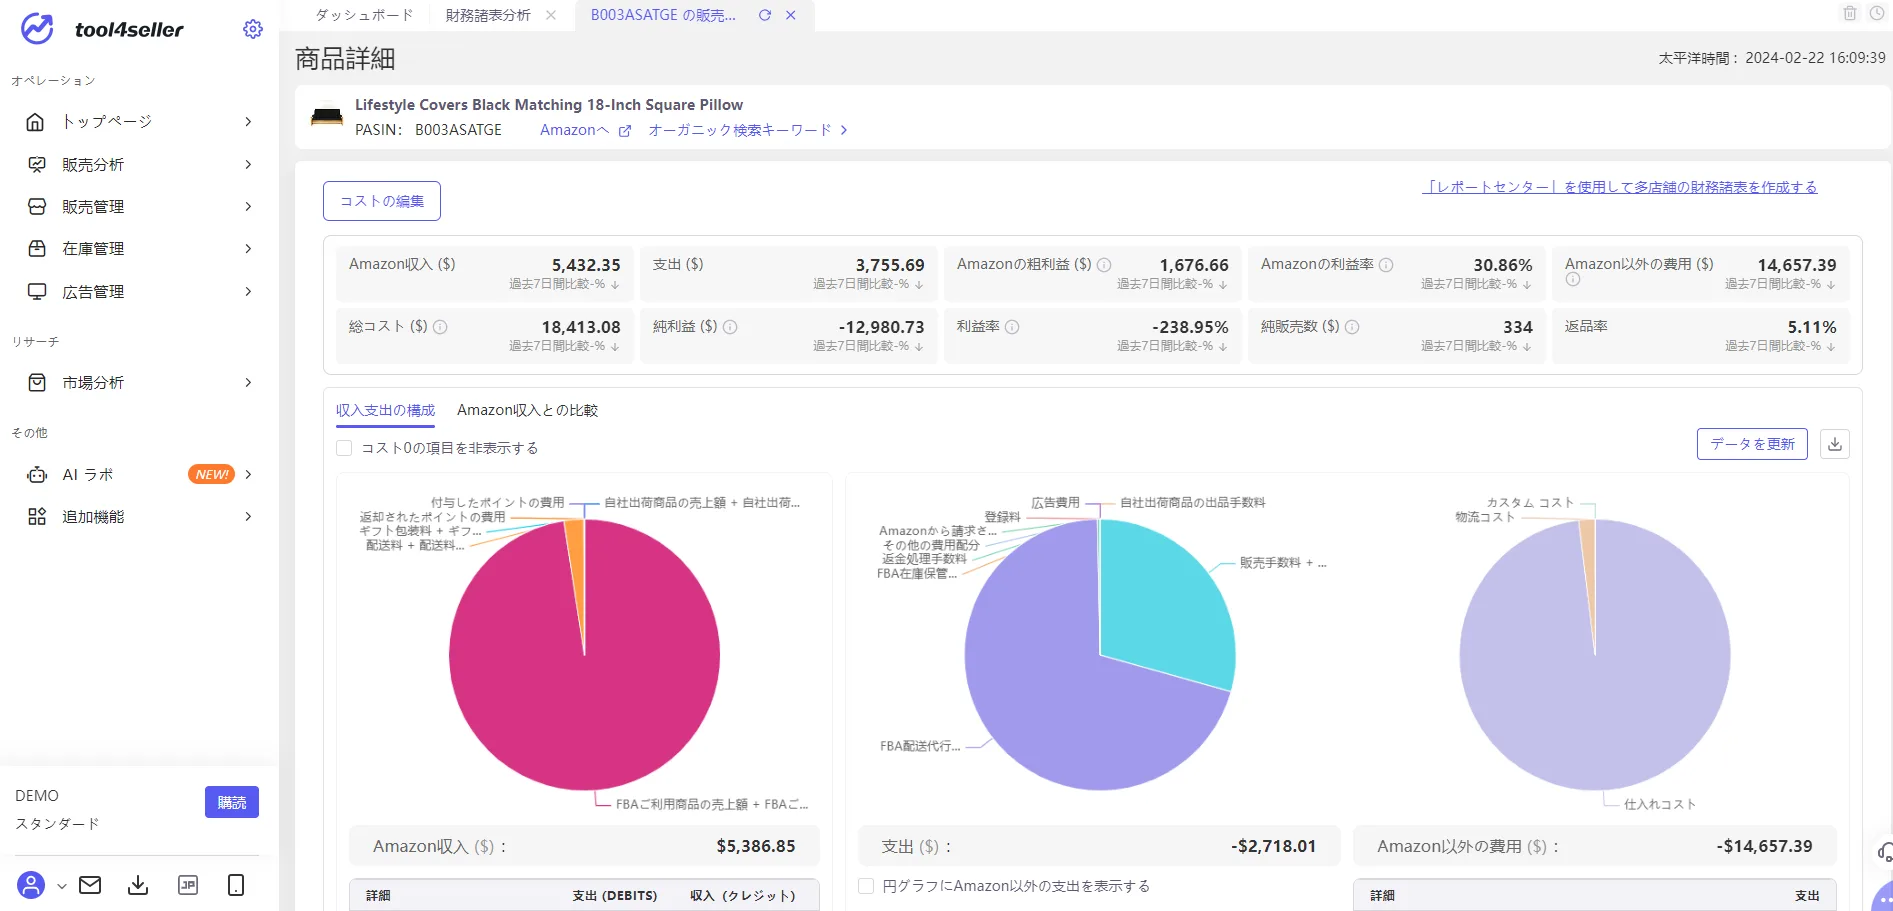
Task: Open the オーガニック検索キーワード link
Action: (x=748, y=130)
